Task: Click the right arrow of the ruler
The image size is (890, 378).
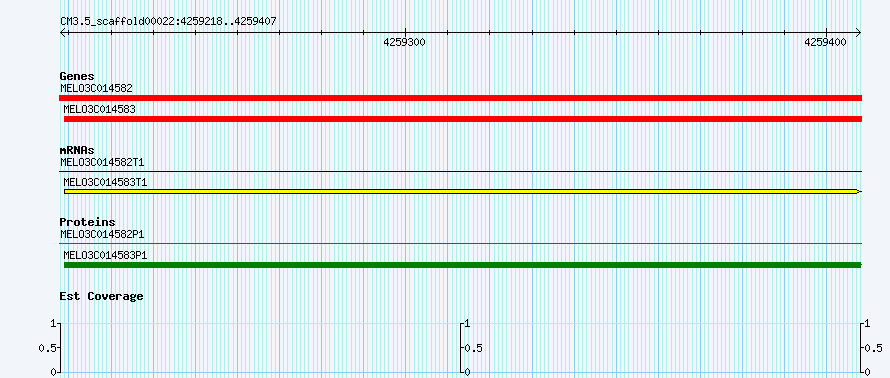Action: (858, 33)
